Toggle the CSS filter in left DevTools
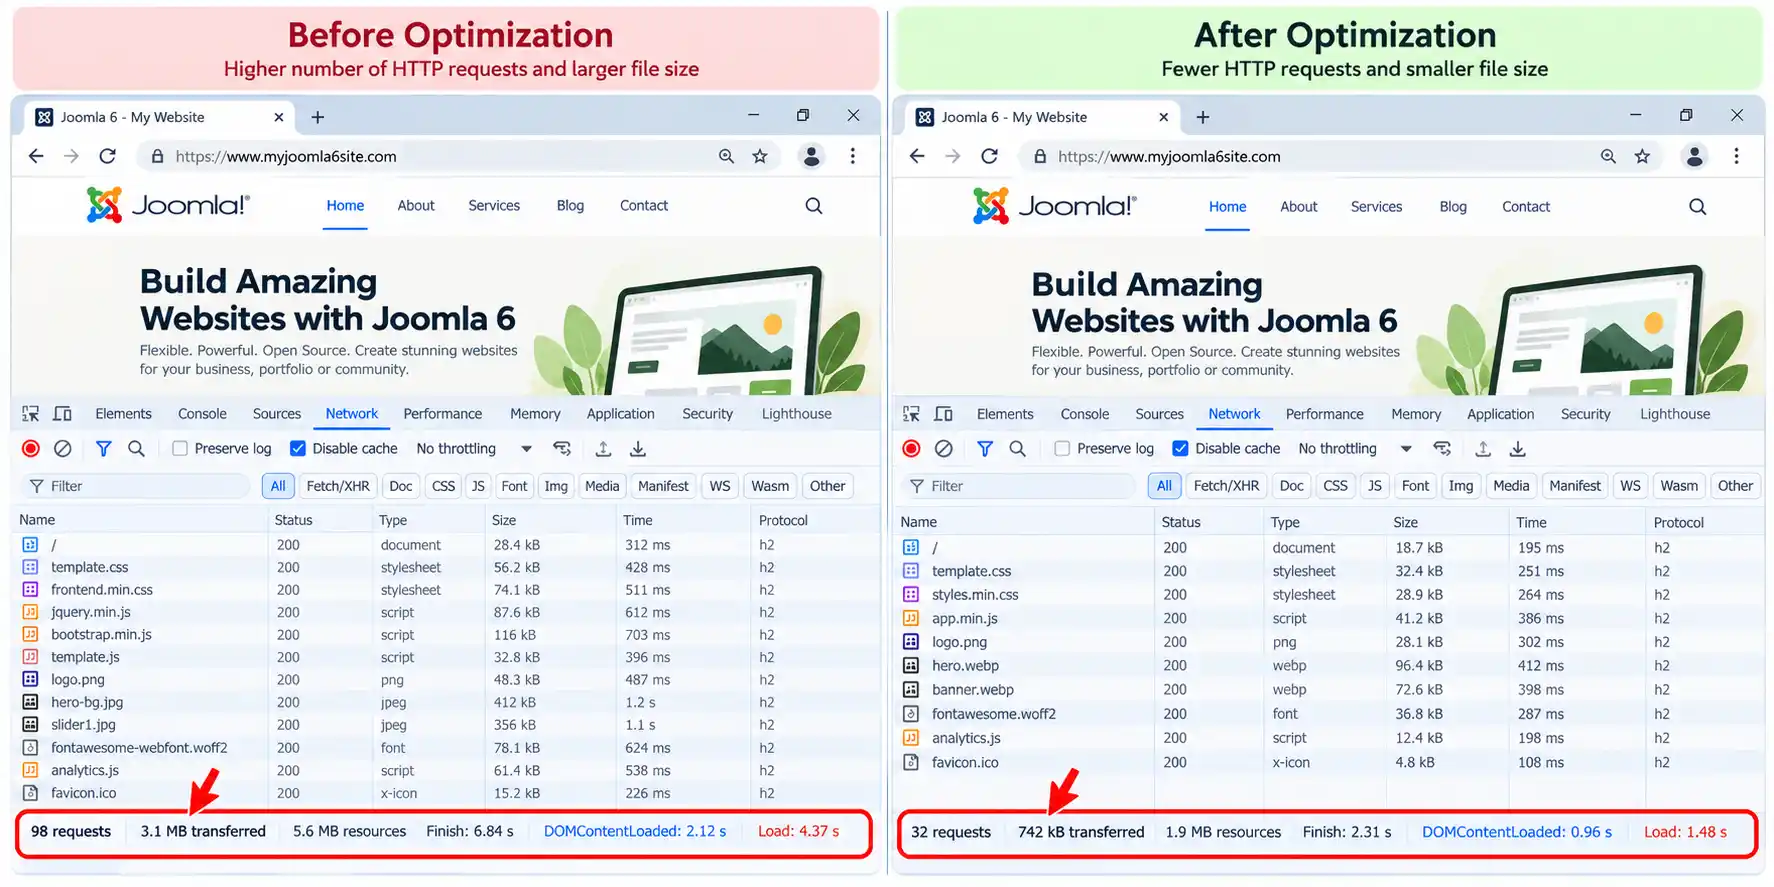 tap(443, 486)
